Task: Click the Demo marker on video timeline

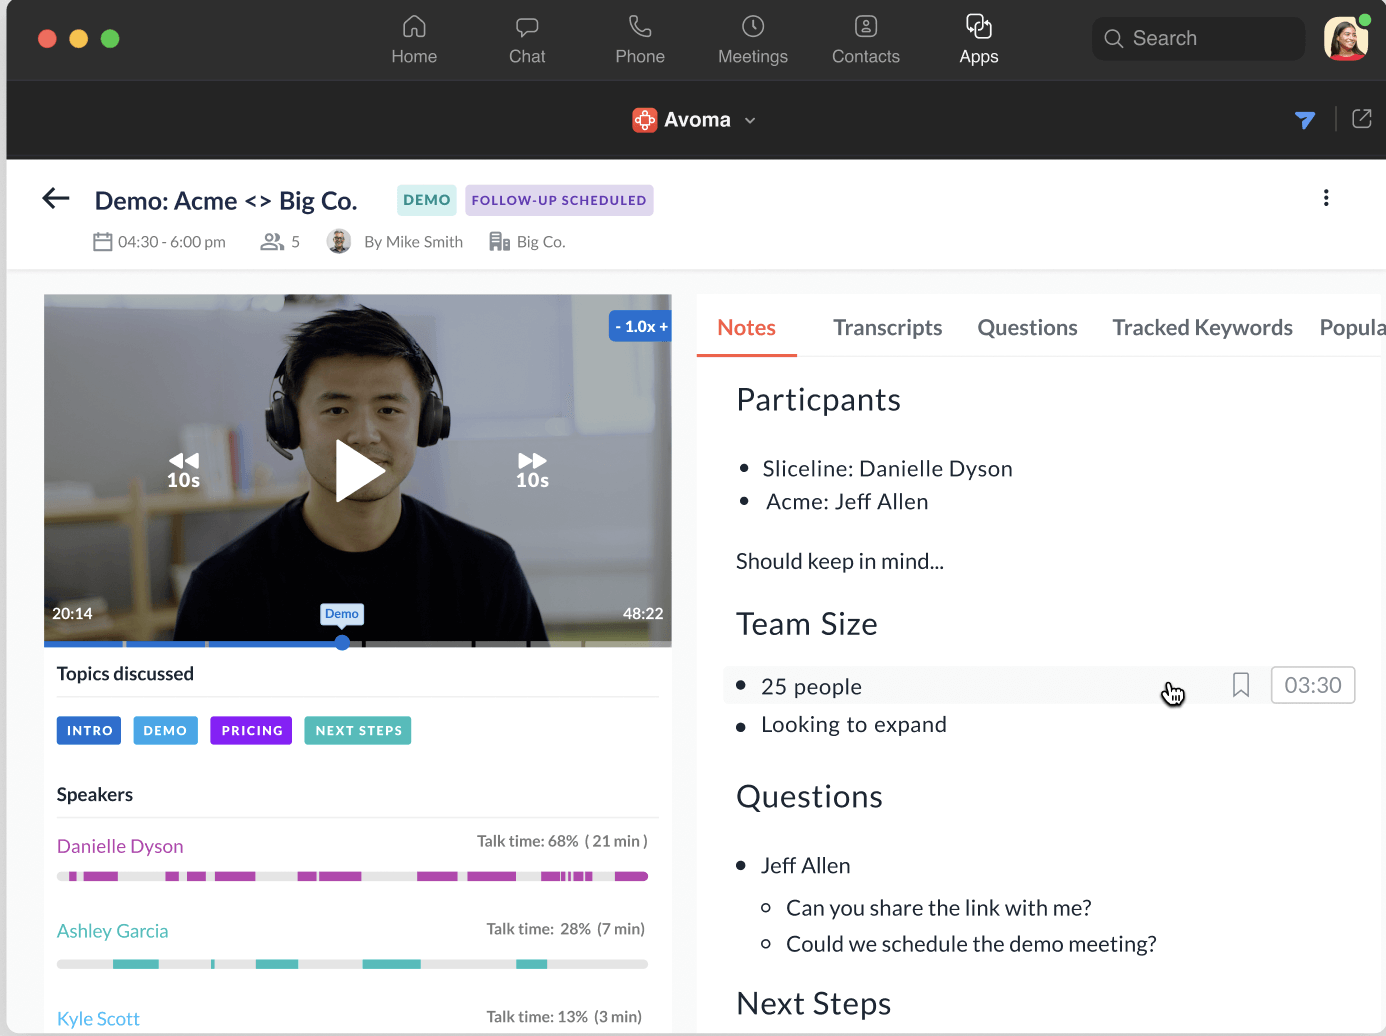Action: point(342,614)
